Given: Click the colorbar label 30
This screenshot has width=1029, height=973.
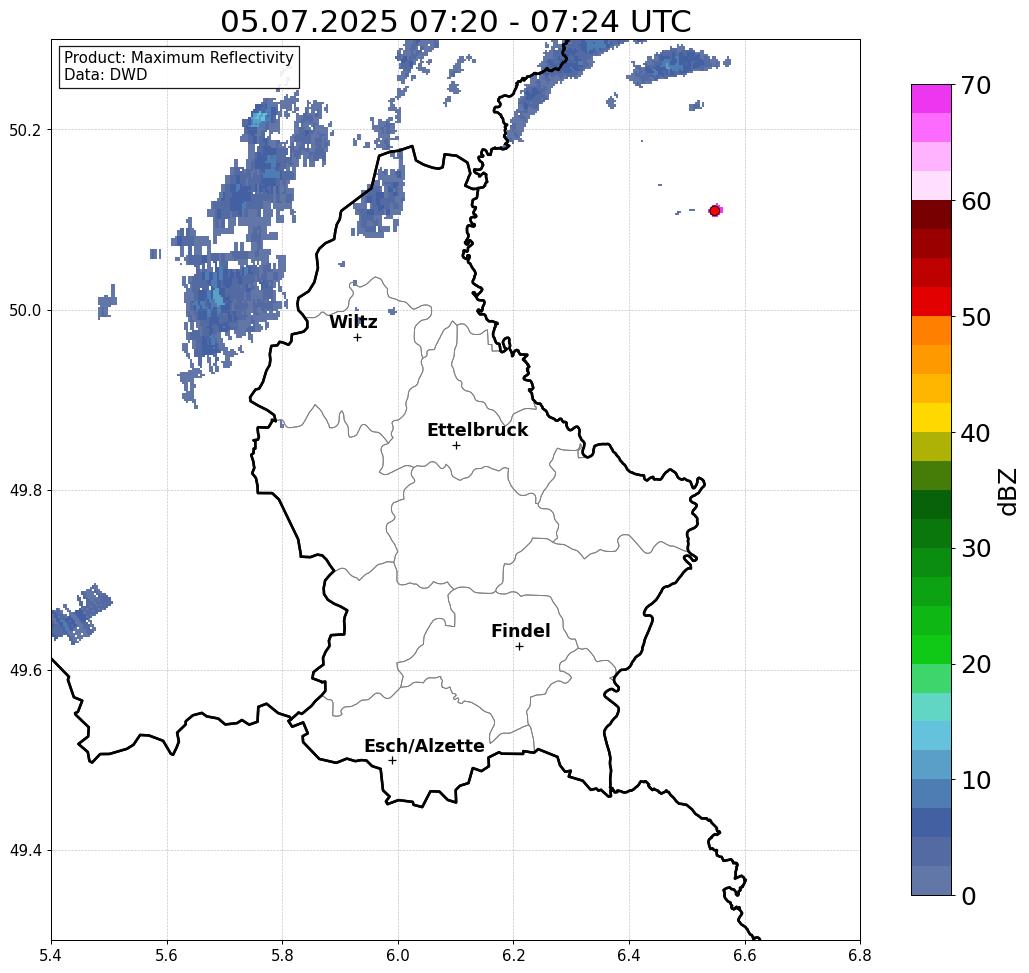Looking at the screenshot, I should 975,549.
